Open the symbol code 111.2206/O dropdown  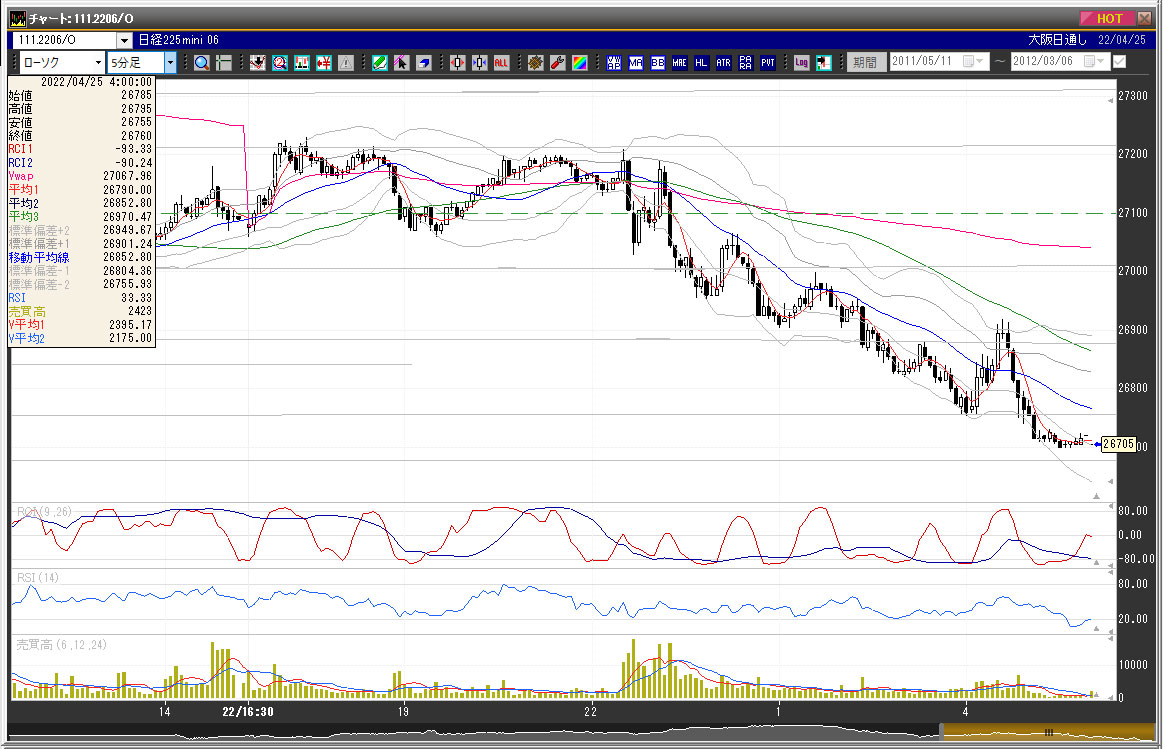tap(124, 40)
